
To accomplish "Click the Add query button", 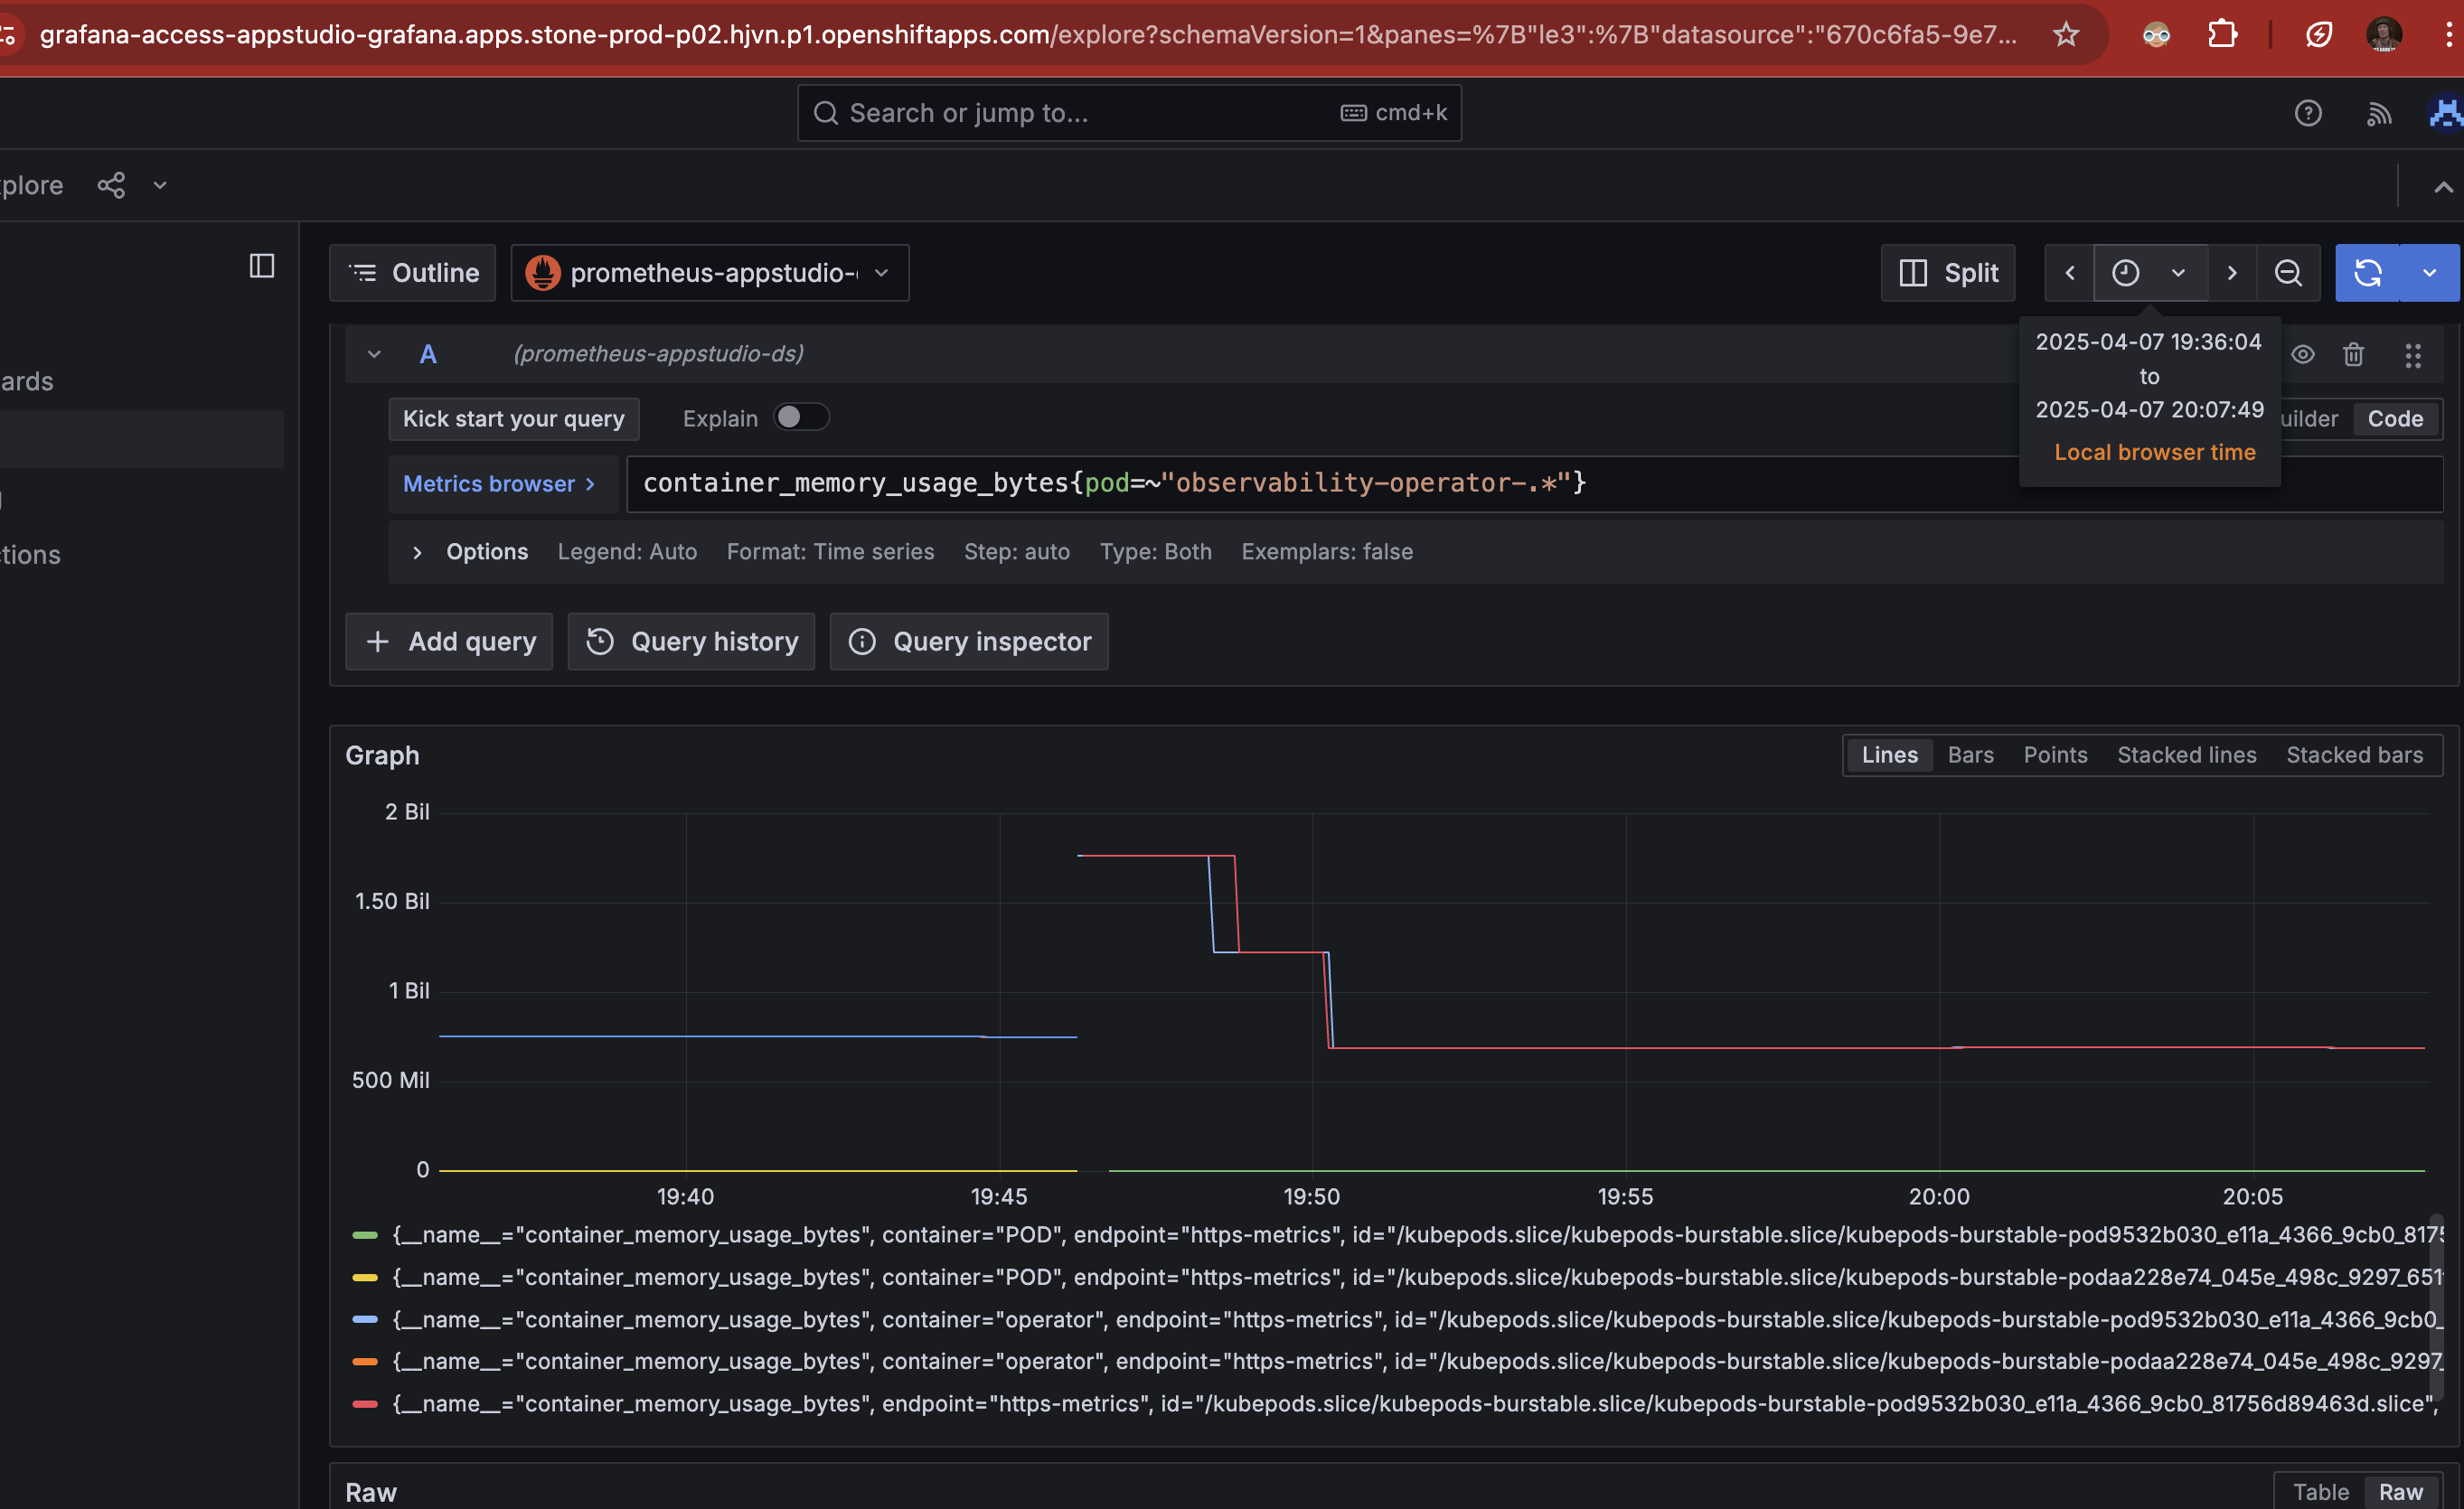I will click(449, 642).
